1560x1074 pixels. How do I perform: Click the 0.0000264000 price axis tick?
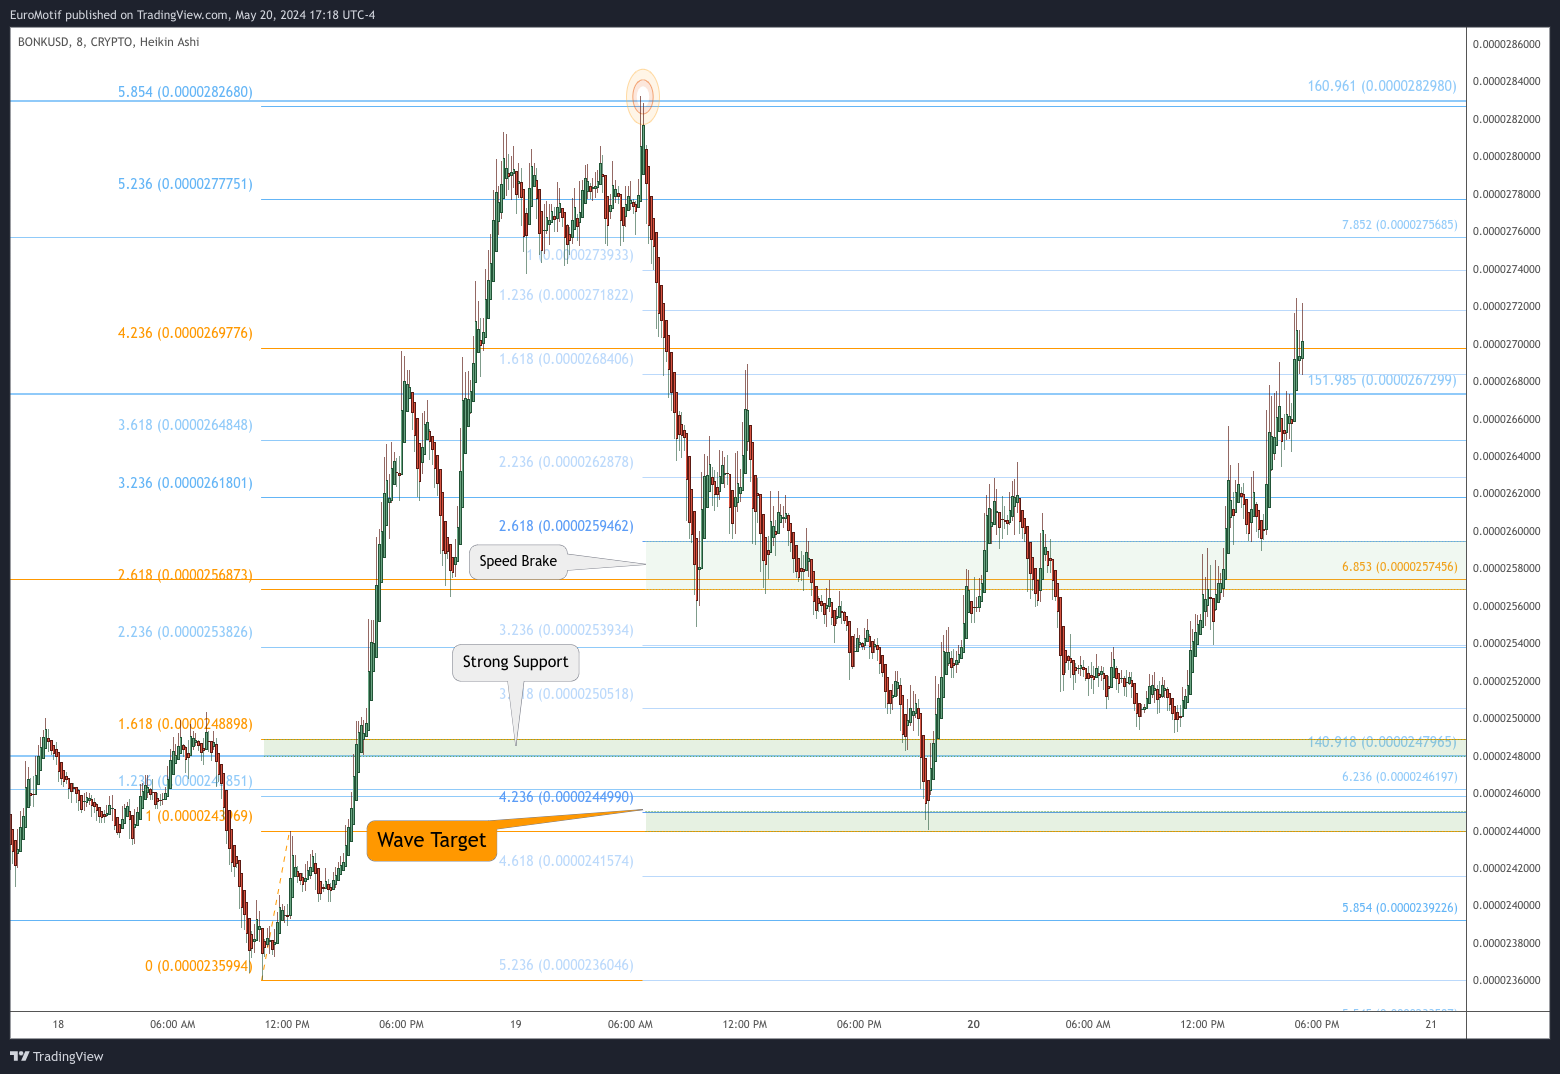[1506, 456]
